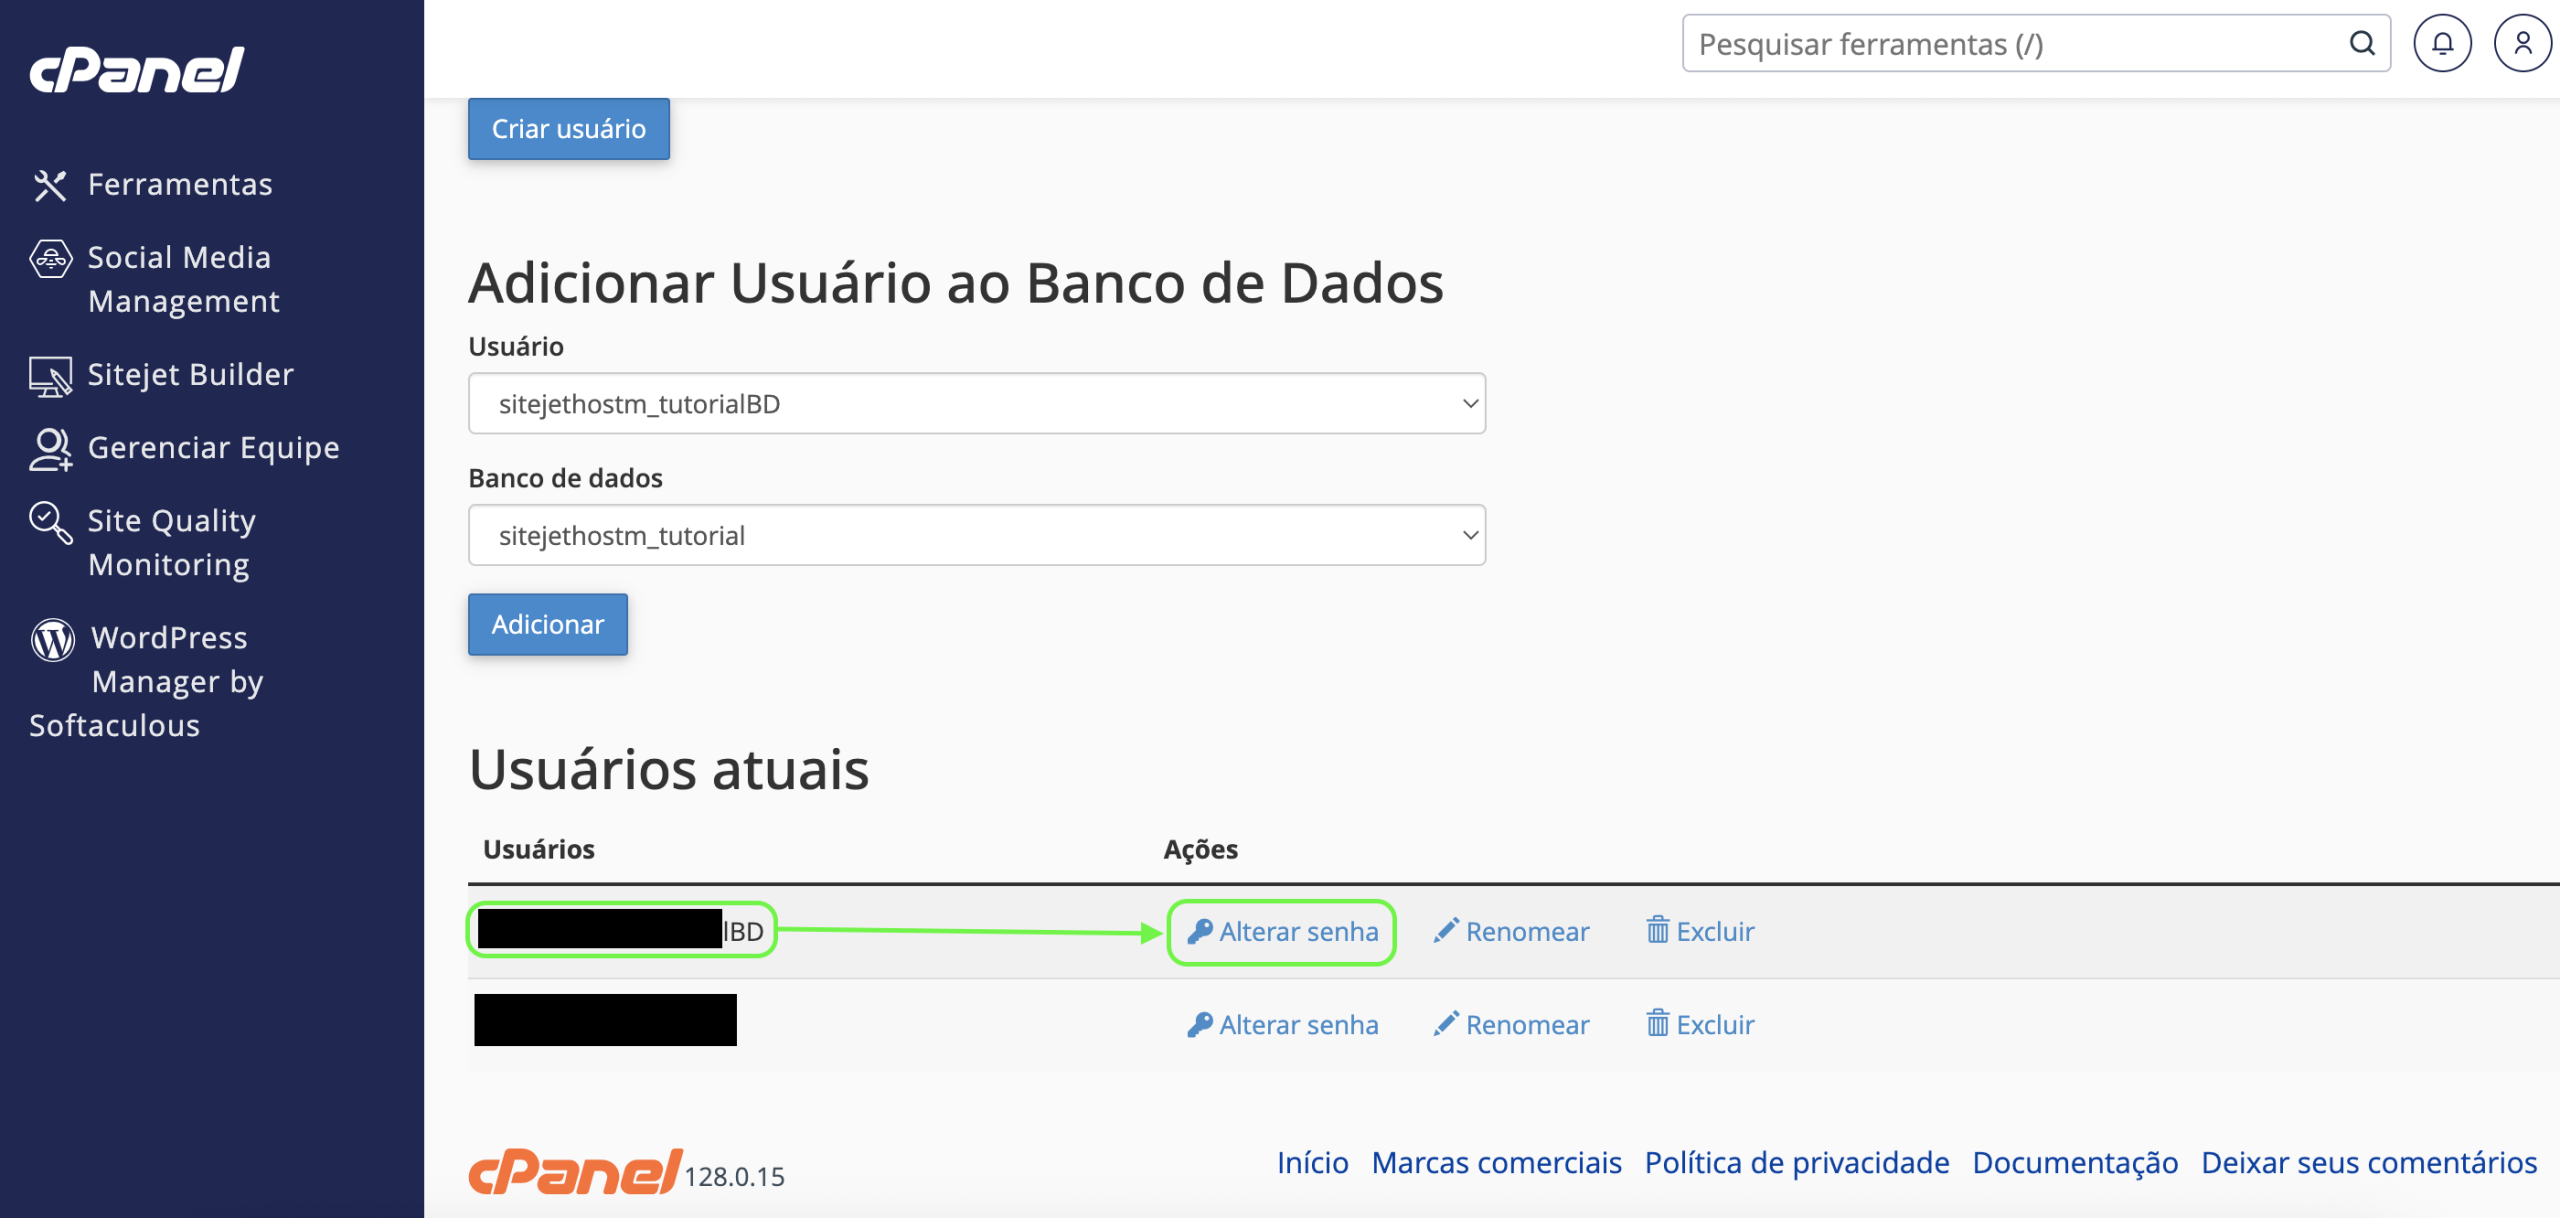
Task: Open the Documentação footer link
Action: click(x=2075, y=1163)
